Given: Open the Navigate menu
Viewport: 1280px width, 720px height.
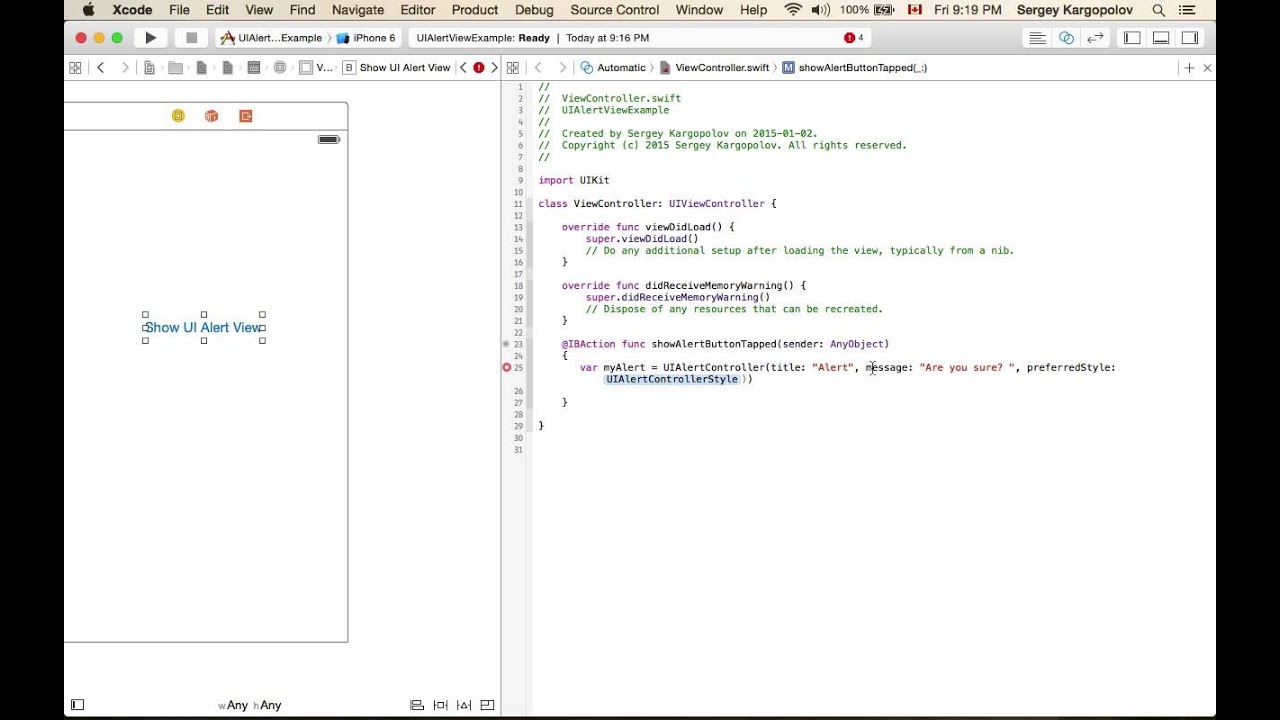Looking at the screenshot, I should coord(357,10).
